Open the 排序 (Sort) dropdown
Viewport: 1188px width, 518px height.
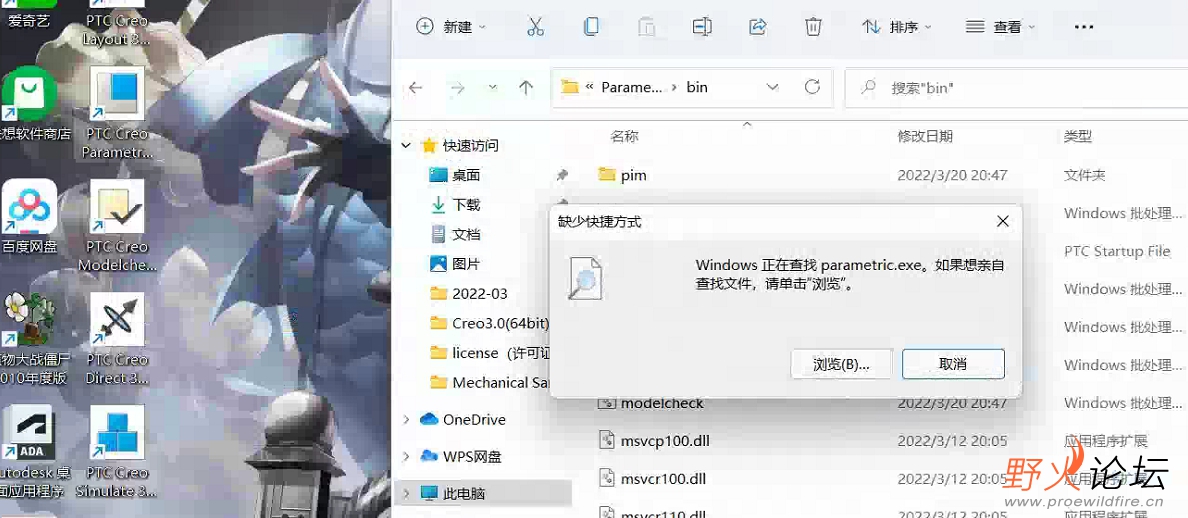click(897, 27)
